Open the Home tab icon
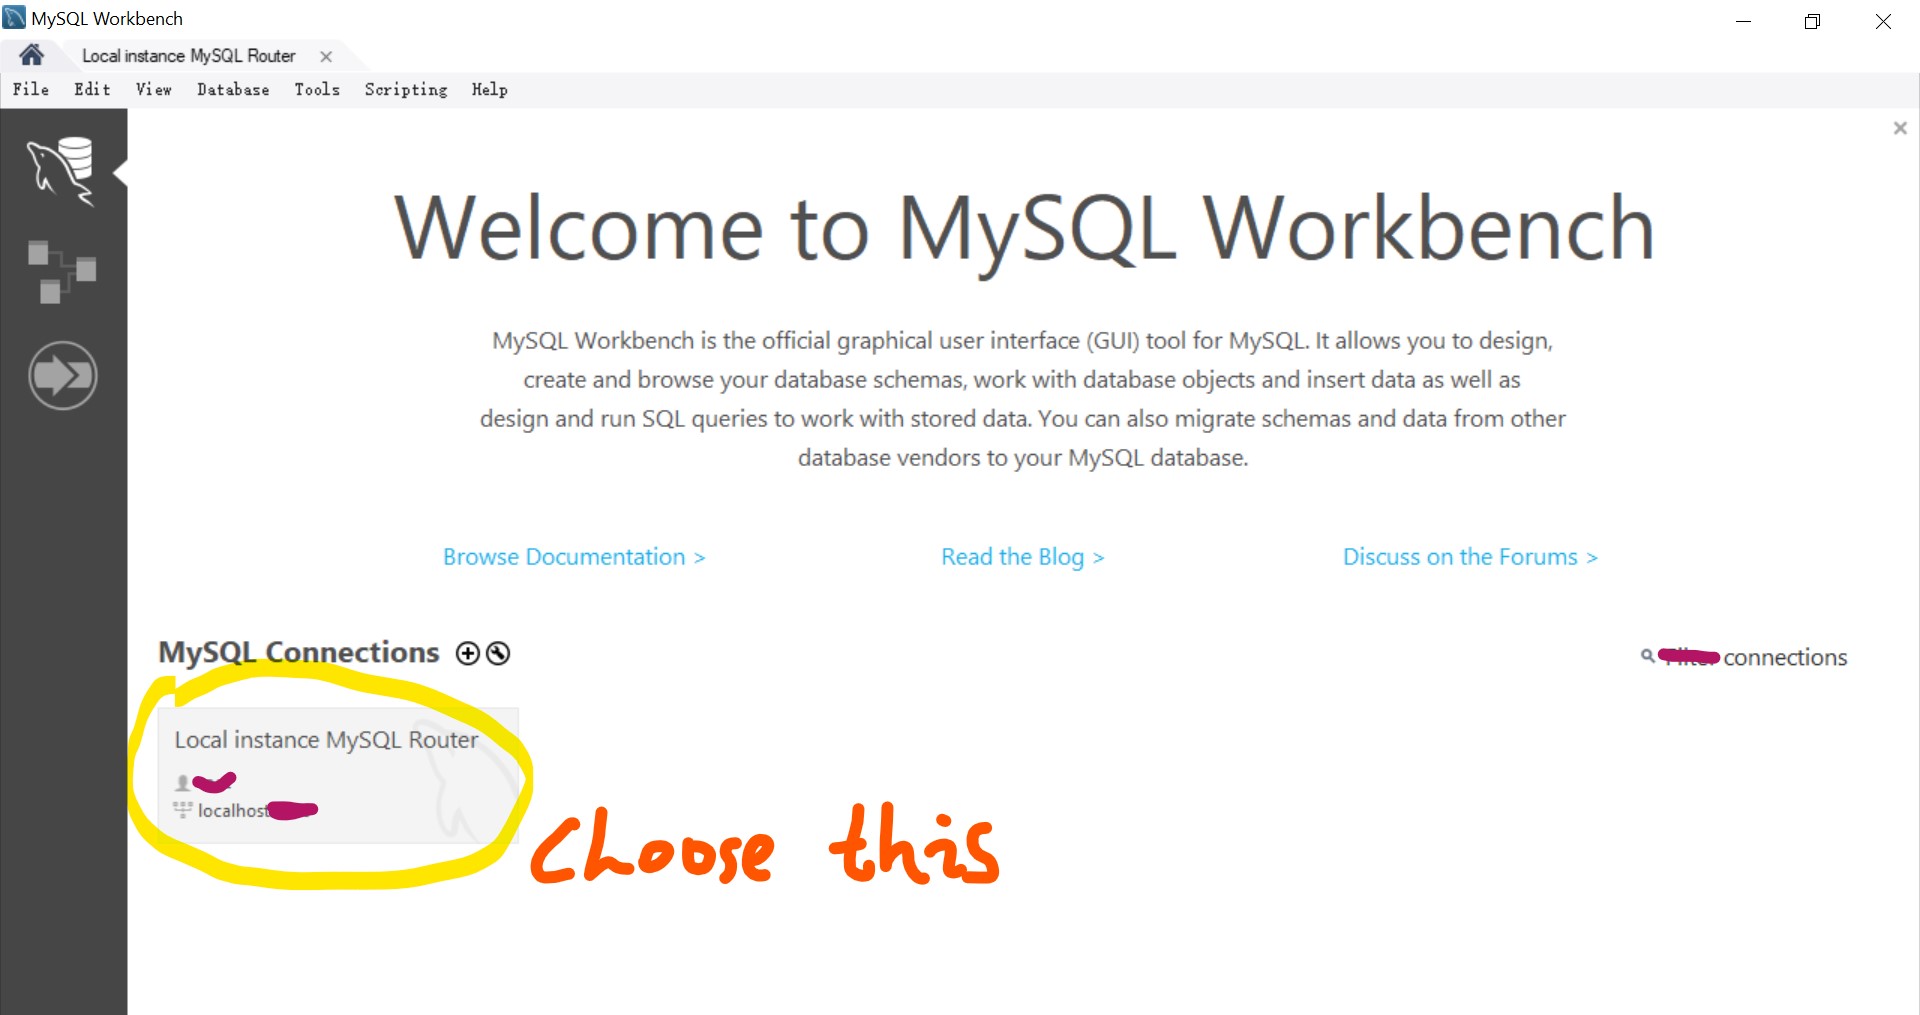 [x=31, y=55]
